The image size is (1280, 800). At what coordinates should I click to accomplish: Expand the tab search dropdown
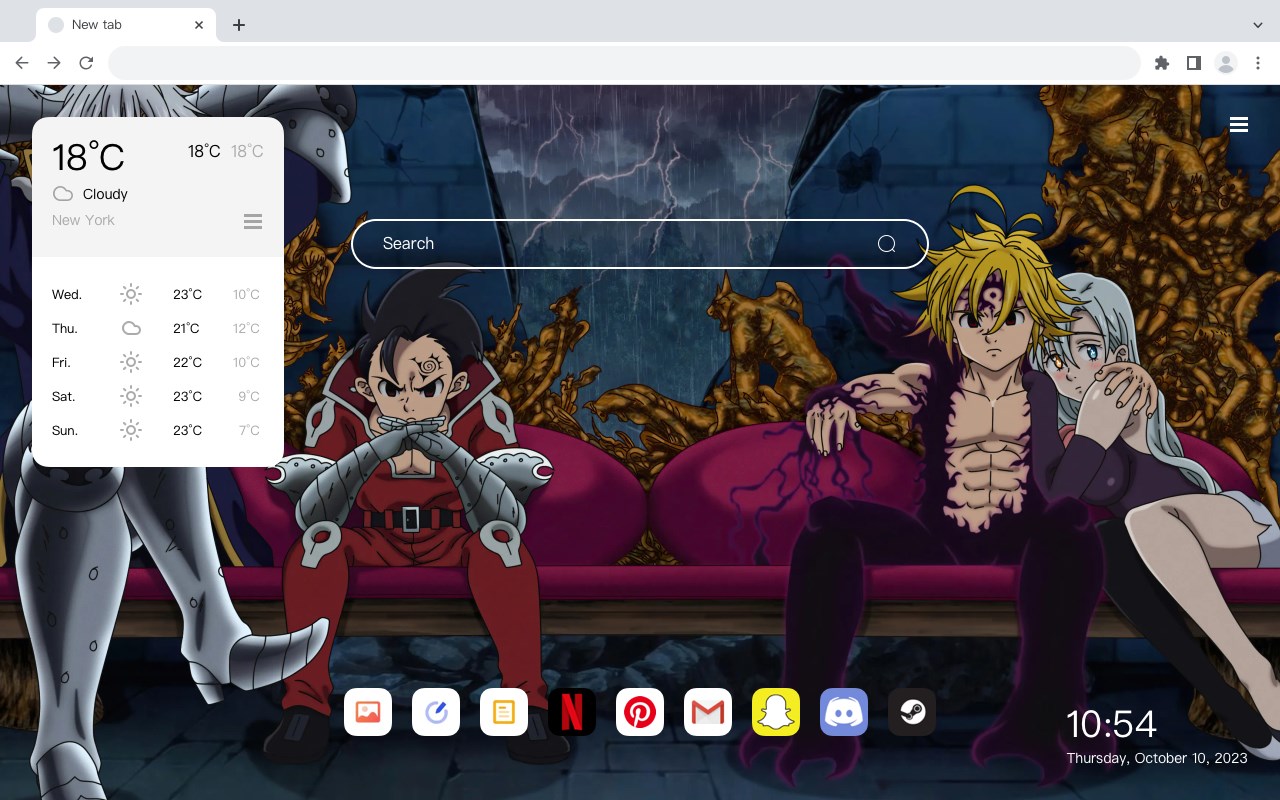[x=1258, y=25]
